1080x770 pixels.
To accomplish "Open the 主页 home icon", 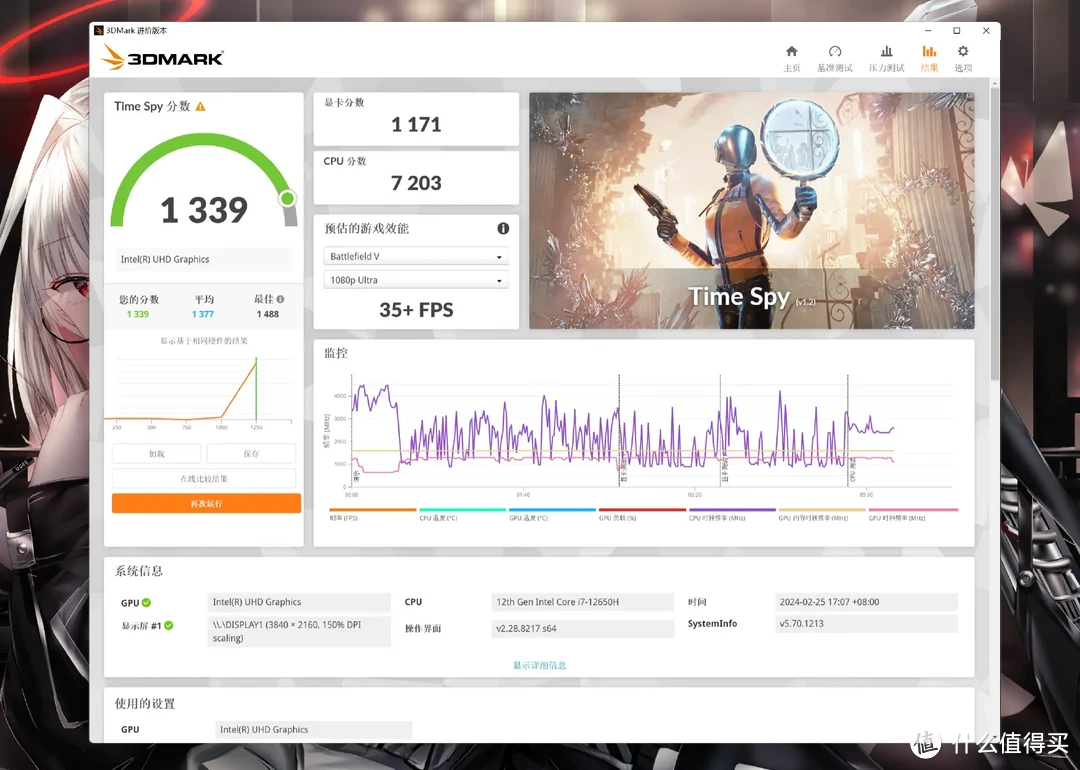I will (791, 52).
